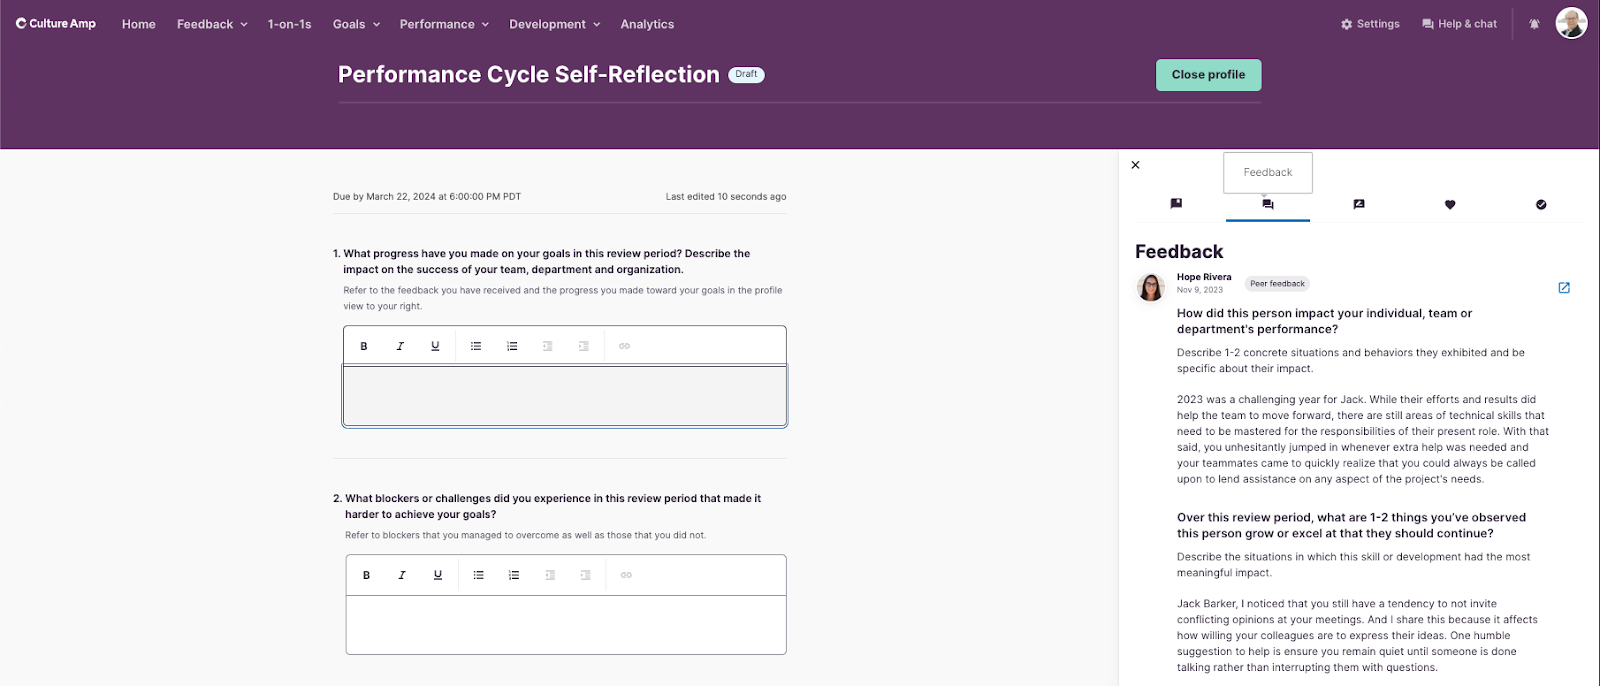Expand the Goals navigation dropdown
The height and width of the screenshot is (686, 1600).
click(356, 24)
